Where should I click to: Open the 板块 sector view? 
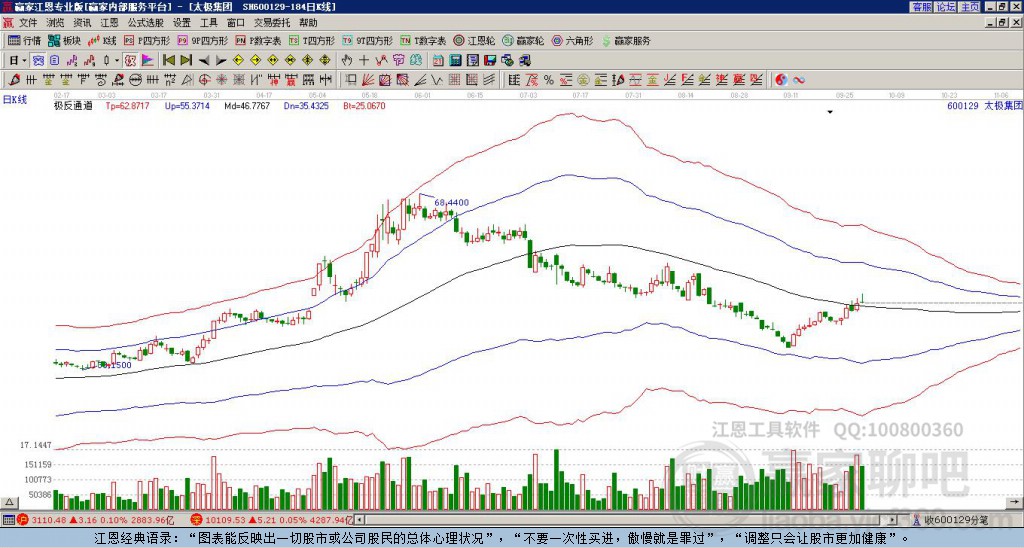[65, 40]
